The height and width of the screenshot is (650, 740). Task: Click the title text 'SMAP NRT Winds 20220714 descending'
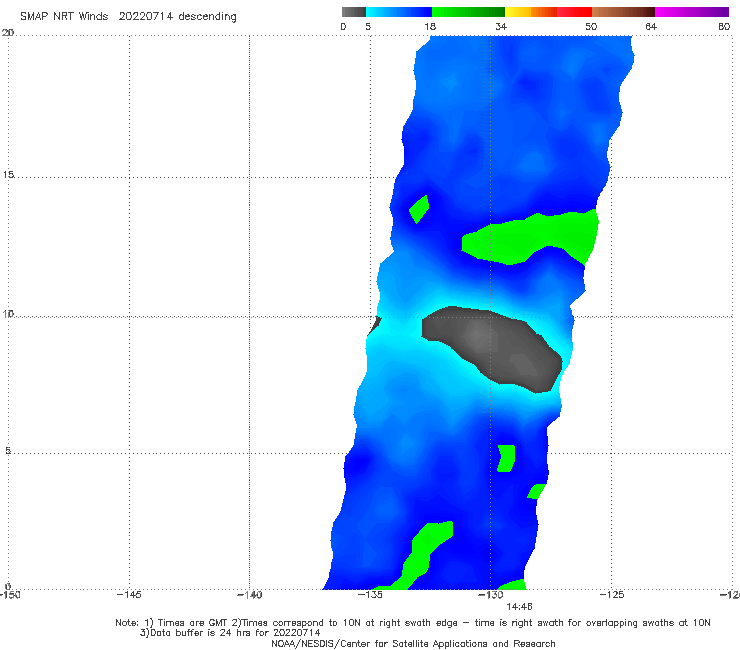point(128,16)
